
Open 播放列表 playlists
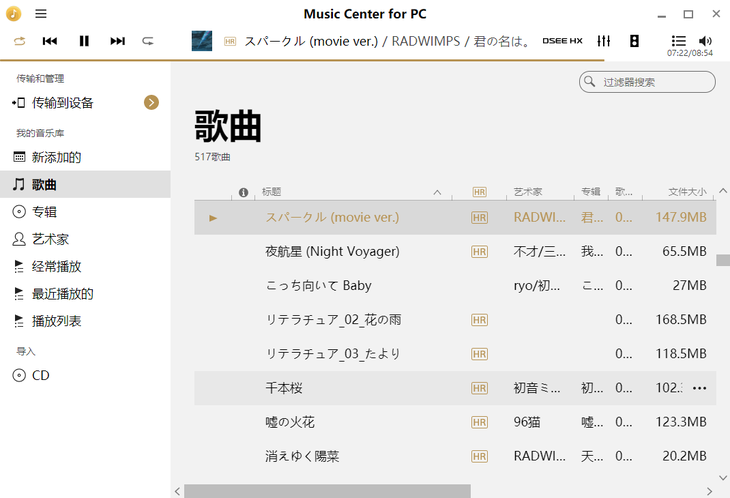85,321
